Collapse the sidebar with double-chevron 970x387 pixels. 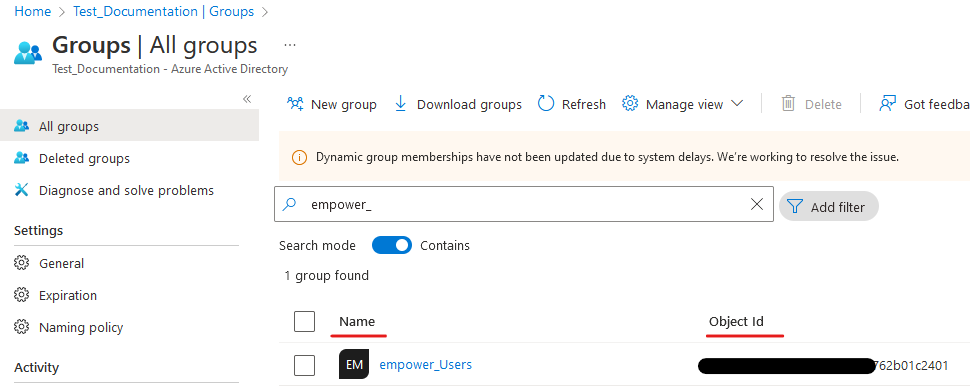coord(246,99)
